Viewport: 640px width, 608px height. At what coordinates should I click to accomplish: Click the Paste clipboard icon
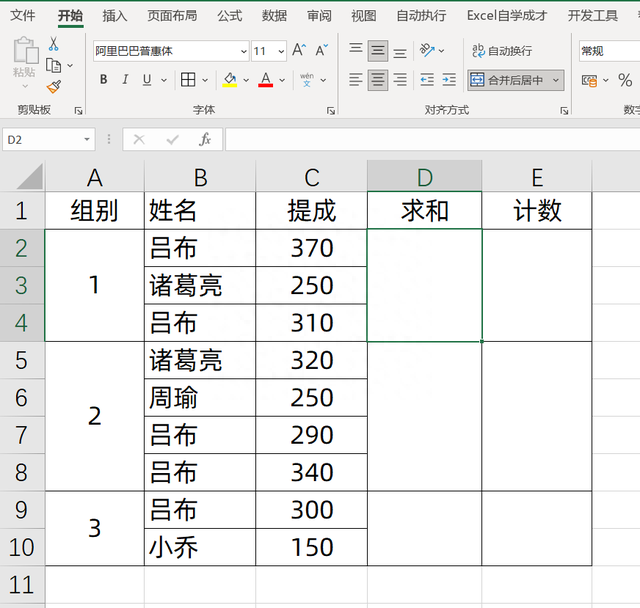(x=25, y=51)
